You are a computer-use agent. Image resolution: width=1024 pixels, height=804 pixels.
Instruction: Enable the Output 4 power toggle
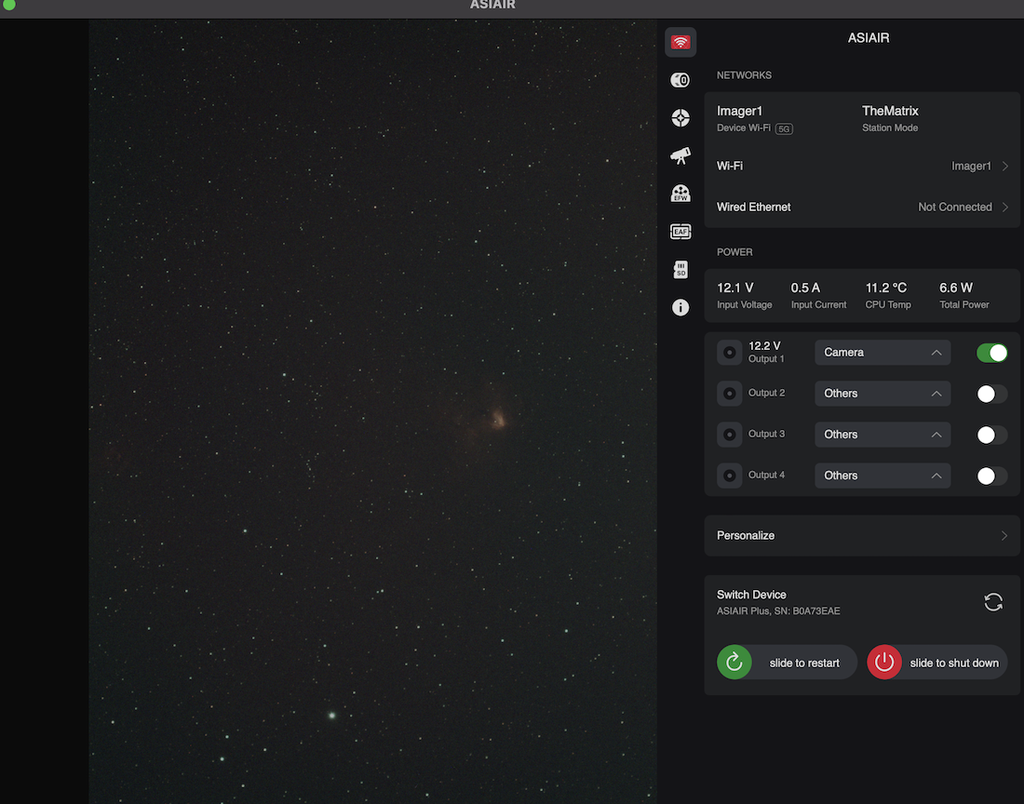(992, 476)
